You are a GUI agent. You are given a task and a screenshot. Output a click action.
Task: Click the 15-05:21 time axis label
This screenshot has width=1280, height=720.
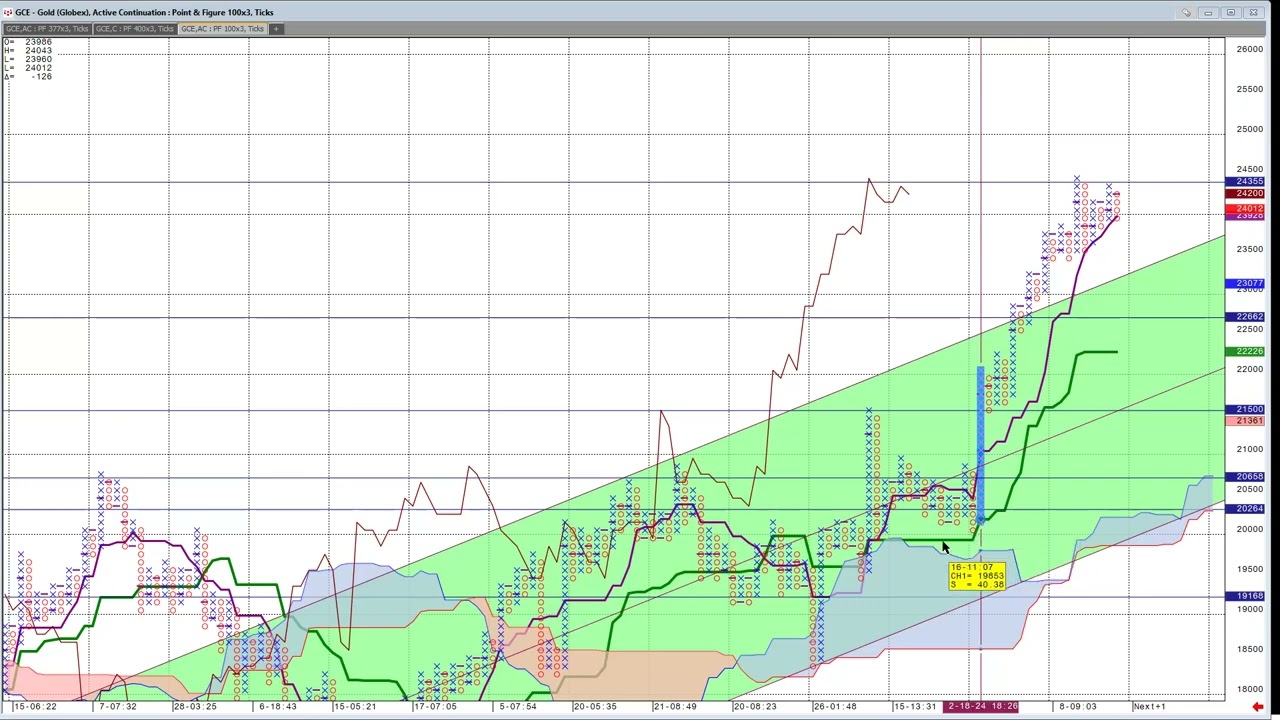coord(355,707)
